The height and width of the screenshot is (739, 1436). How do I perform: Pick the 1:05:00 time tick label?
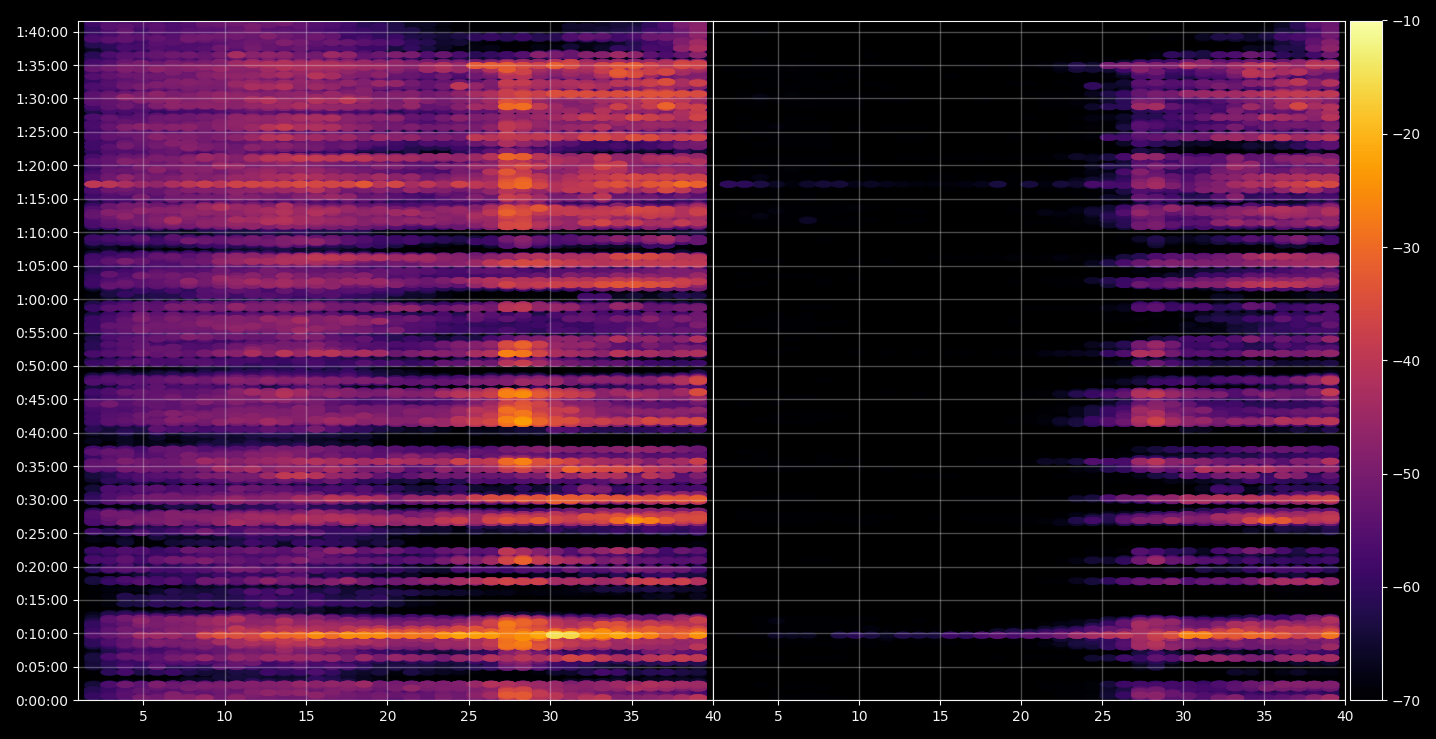point(42,265)
